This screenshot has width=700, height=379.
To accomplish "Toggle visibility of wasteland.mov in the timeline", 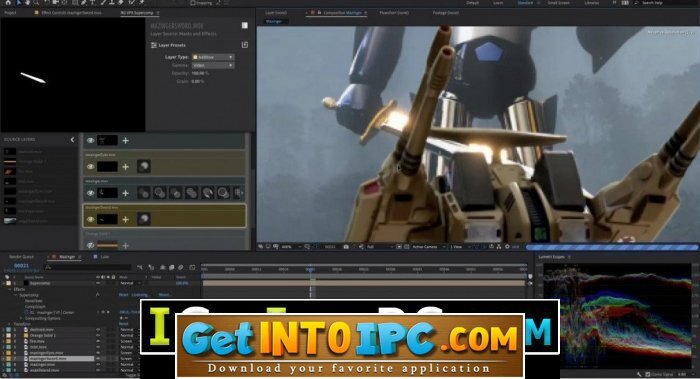I will point(98,370).
